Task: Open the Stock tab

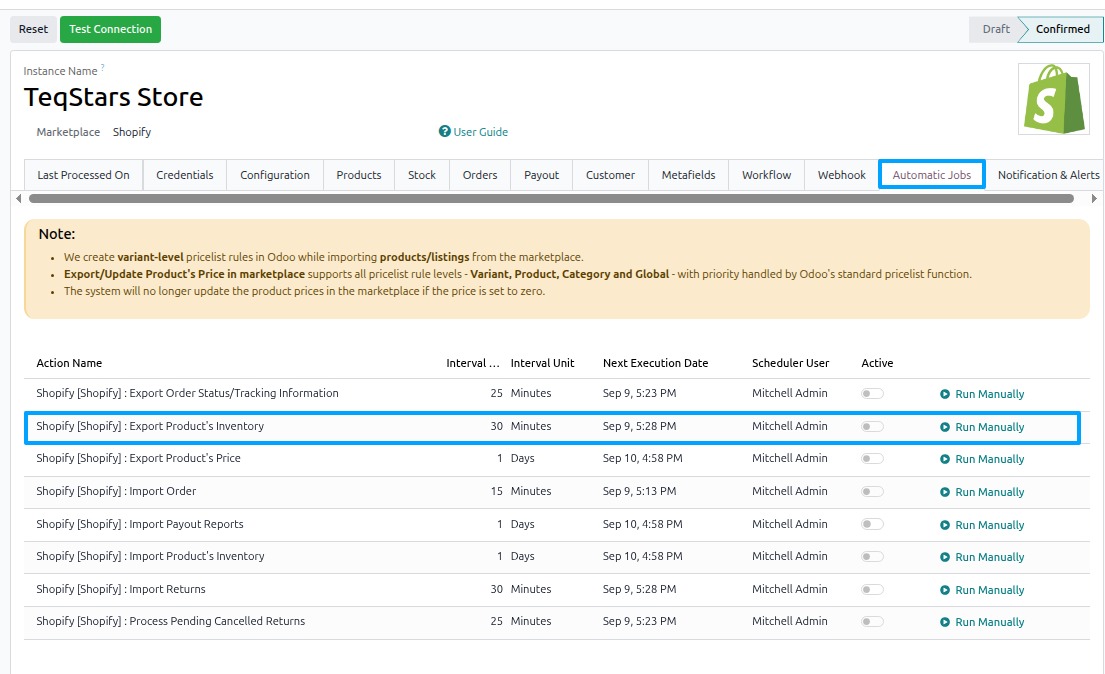Action: coord(421,175)
